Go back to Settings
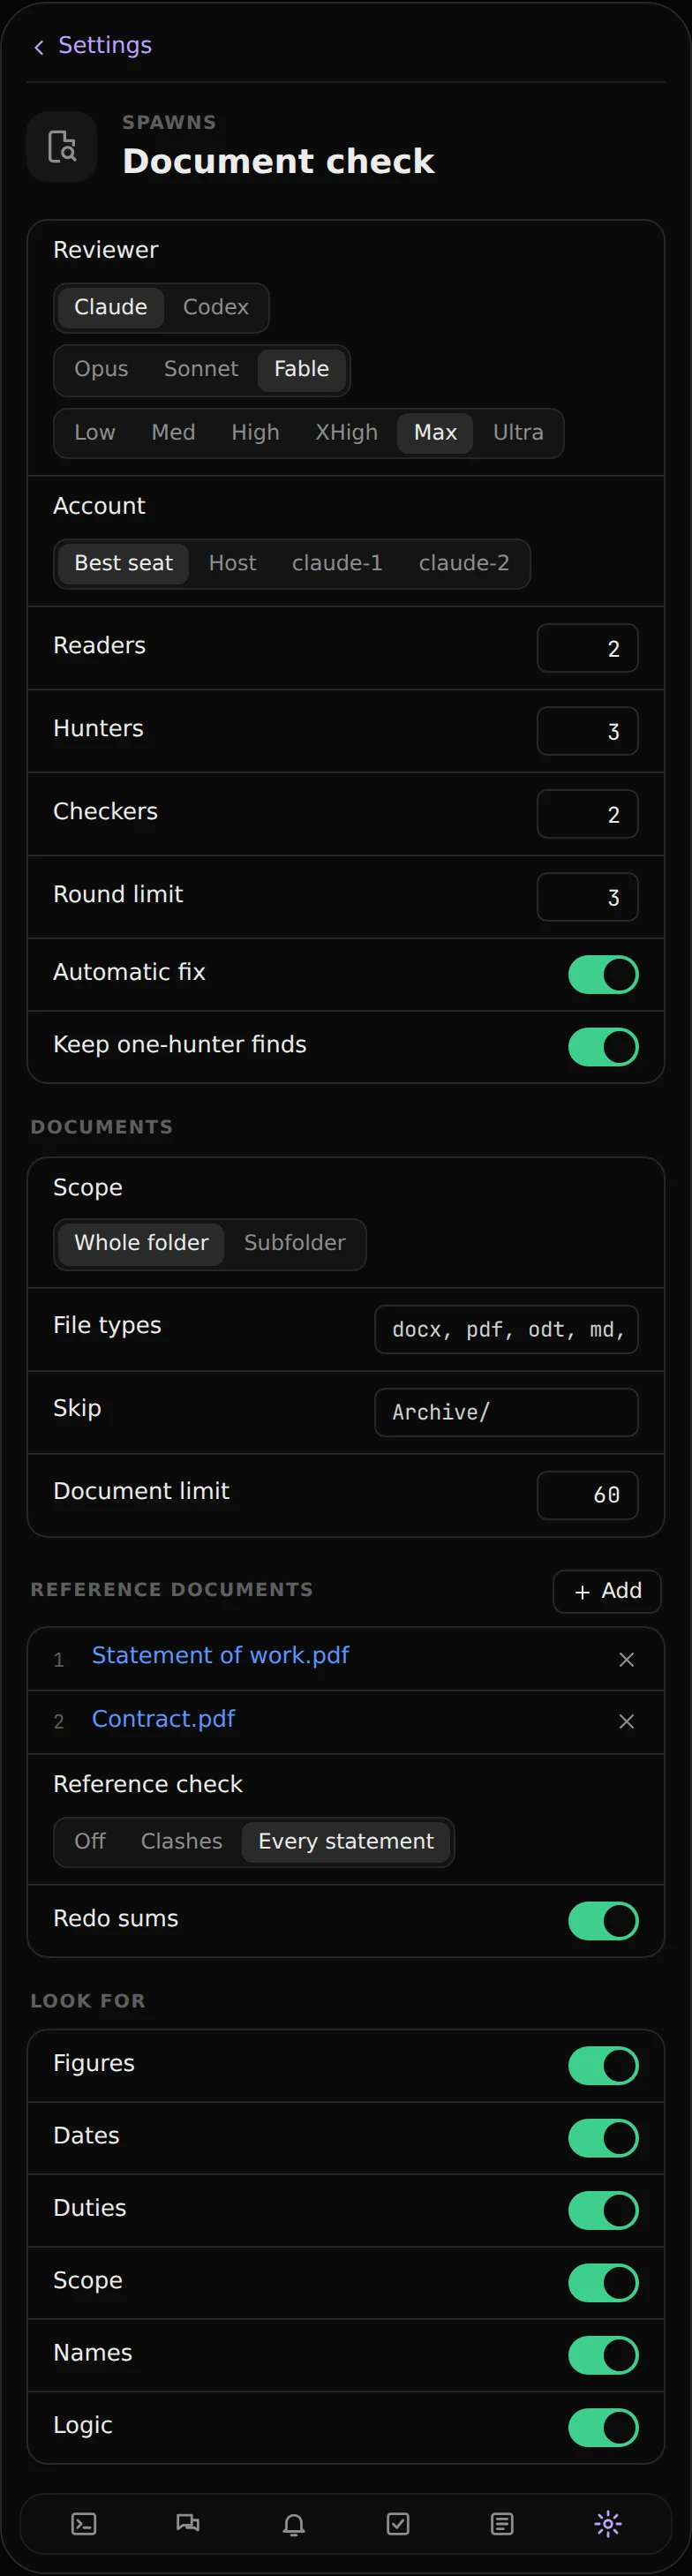The width and height of the screenshot is (692, 2576). pyautogui.click(x=92, y=46)
